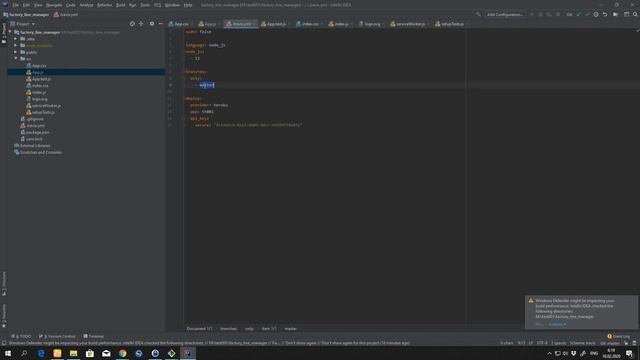Switch to the index.js editor tab

click(x=340, y=24)
